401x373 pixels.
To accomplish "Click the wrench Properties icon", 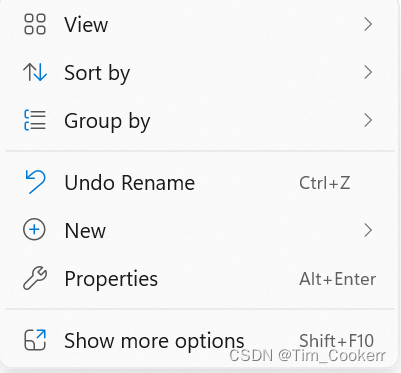I will (x=35, y=278).
